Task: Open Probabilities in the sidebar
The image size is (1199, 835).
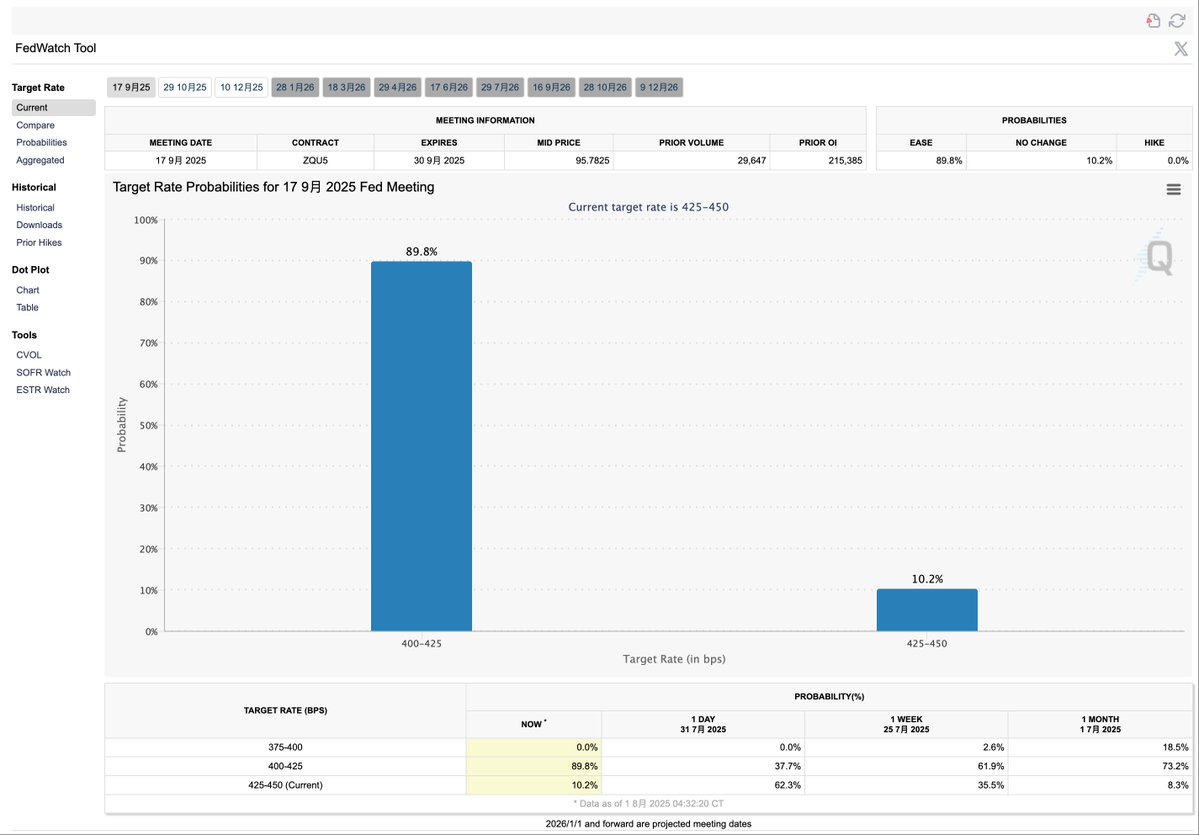Action: tap(41, 142)
